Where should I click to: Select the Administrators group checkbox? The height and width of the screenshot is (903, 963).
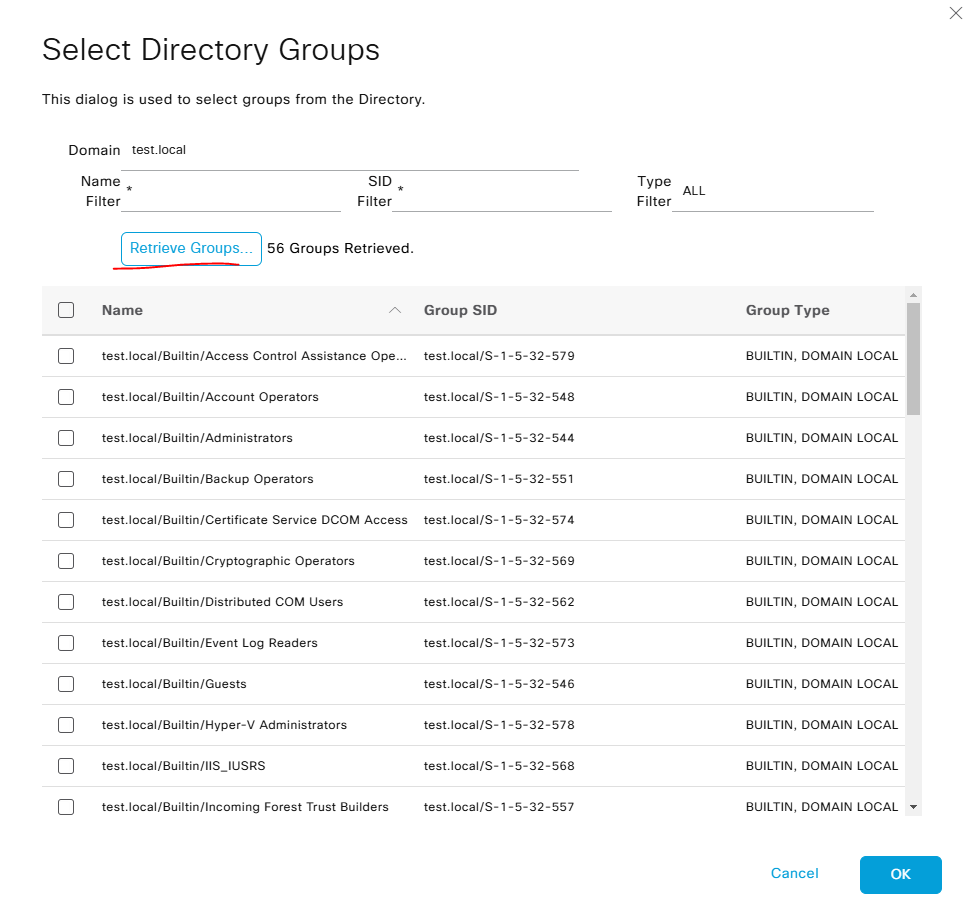[66, 438]
